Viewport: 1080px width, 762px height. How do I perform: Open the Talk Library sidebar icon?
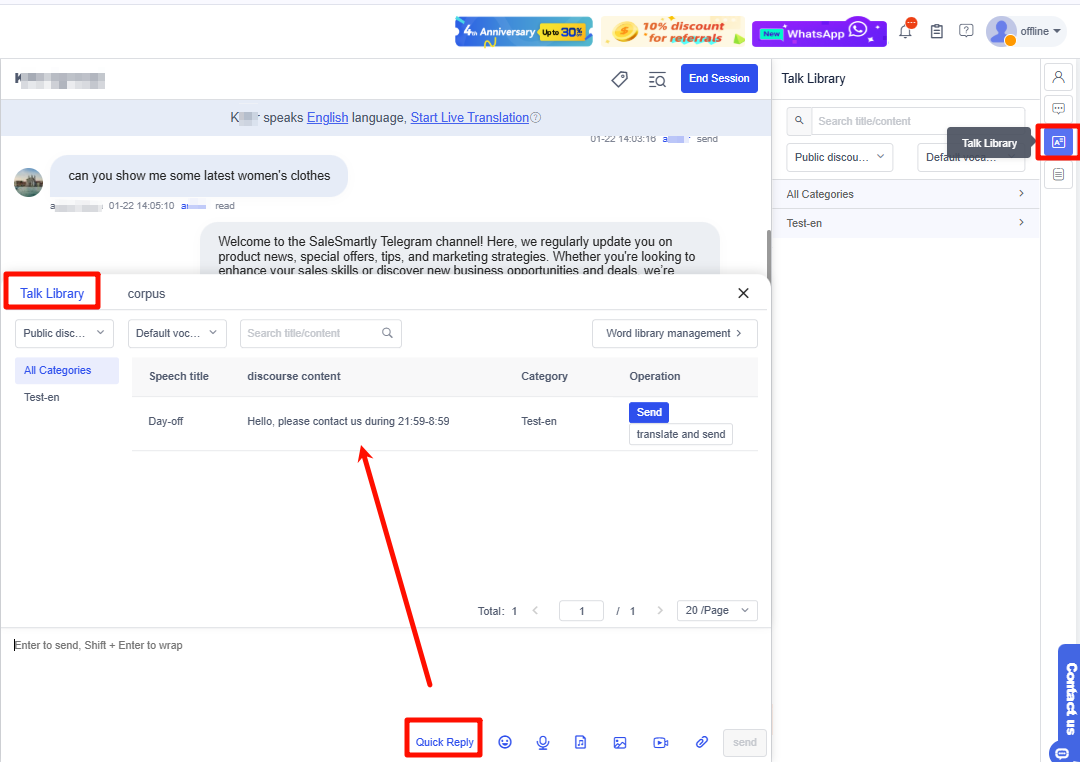(1058, 142)
